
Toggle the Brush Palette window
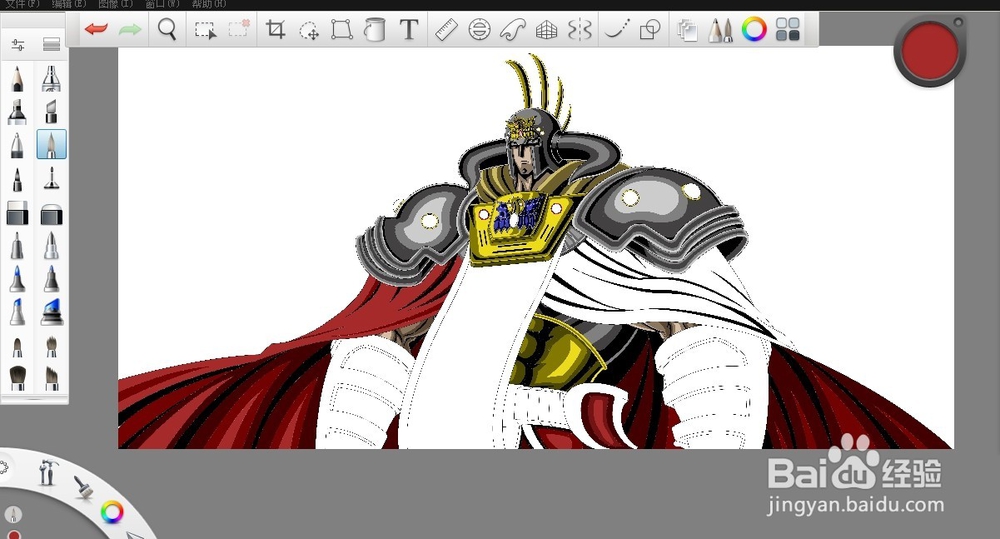[x=720, y=30]
